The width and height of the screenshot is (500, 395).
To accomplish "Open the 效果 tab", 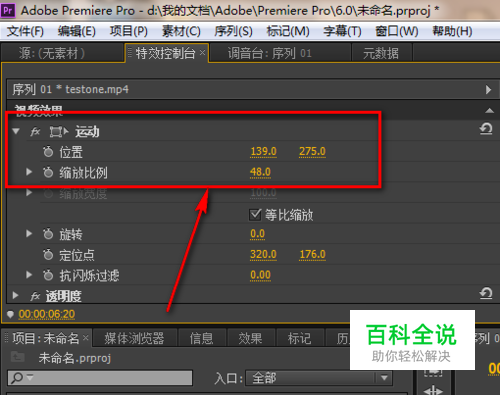I will tap(250, 338).
